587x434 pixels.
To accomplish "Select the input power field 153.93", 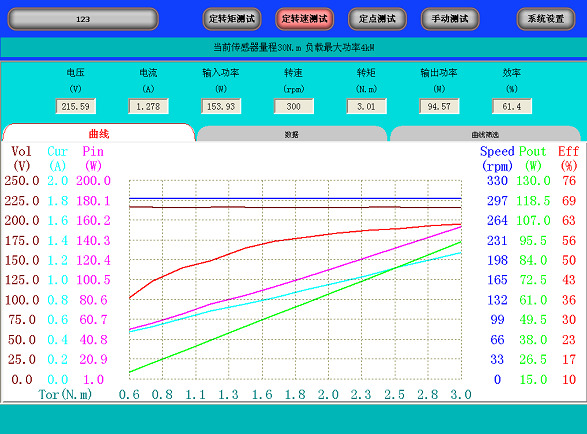I will 221,106.
